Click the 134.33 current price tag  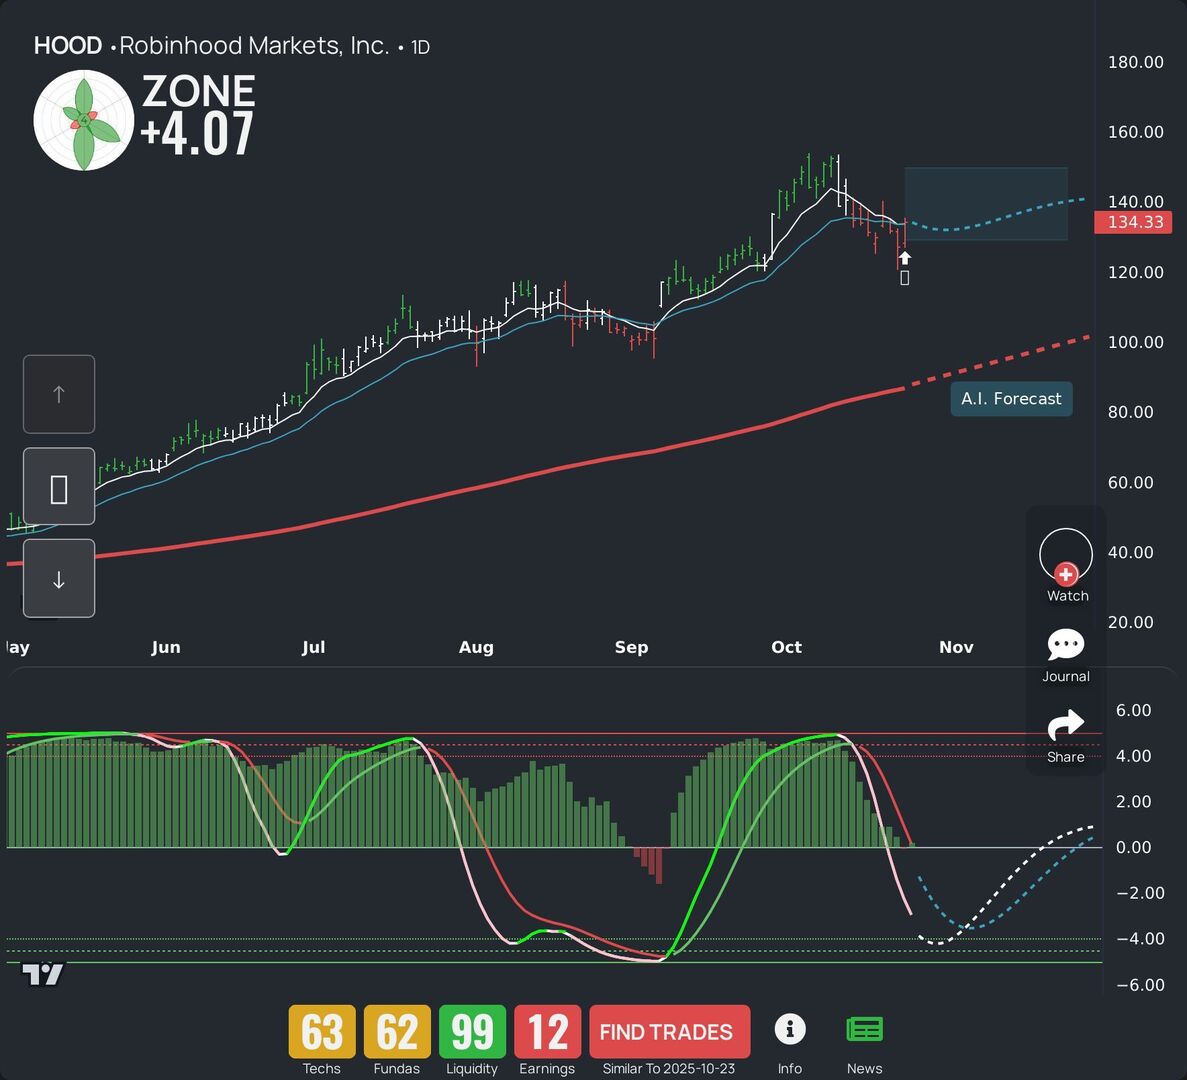coord(1133,223)
